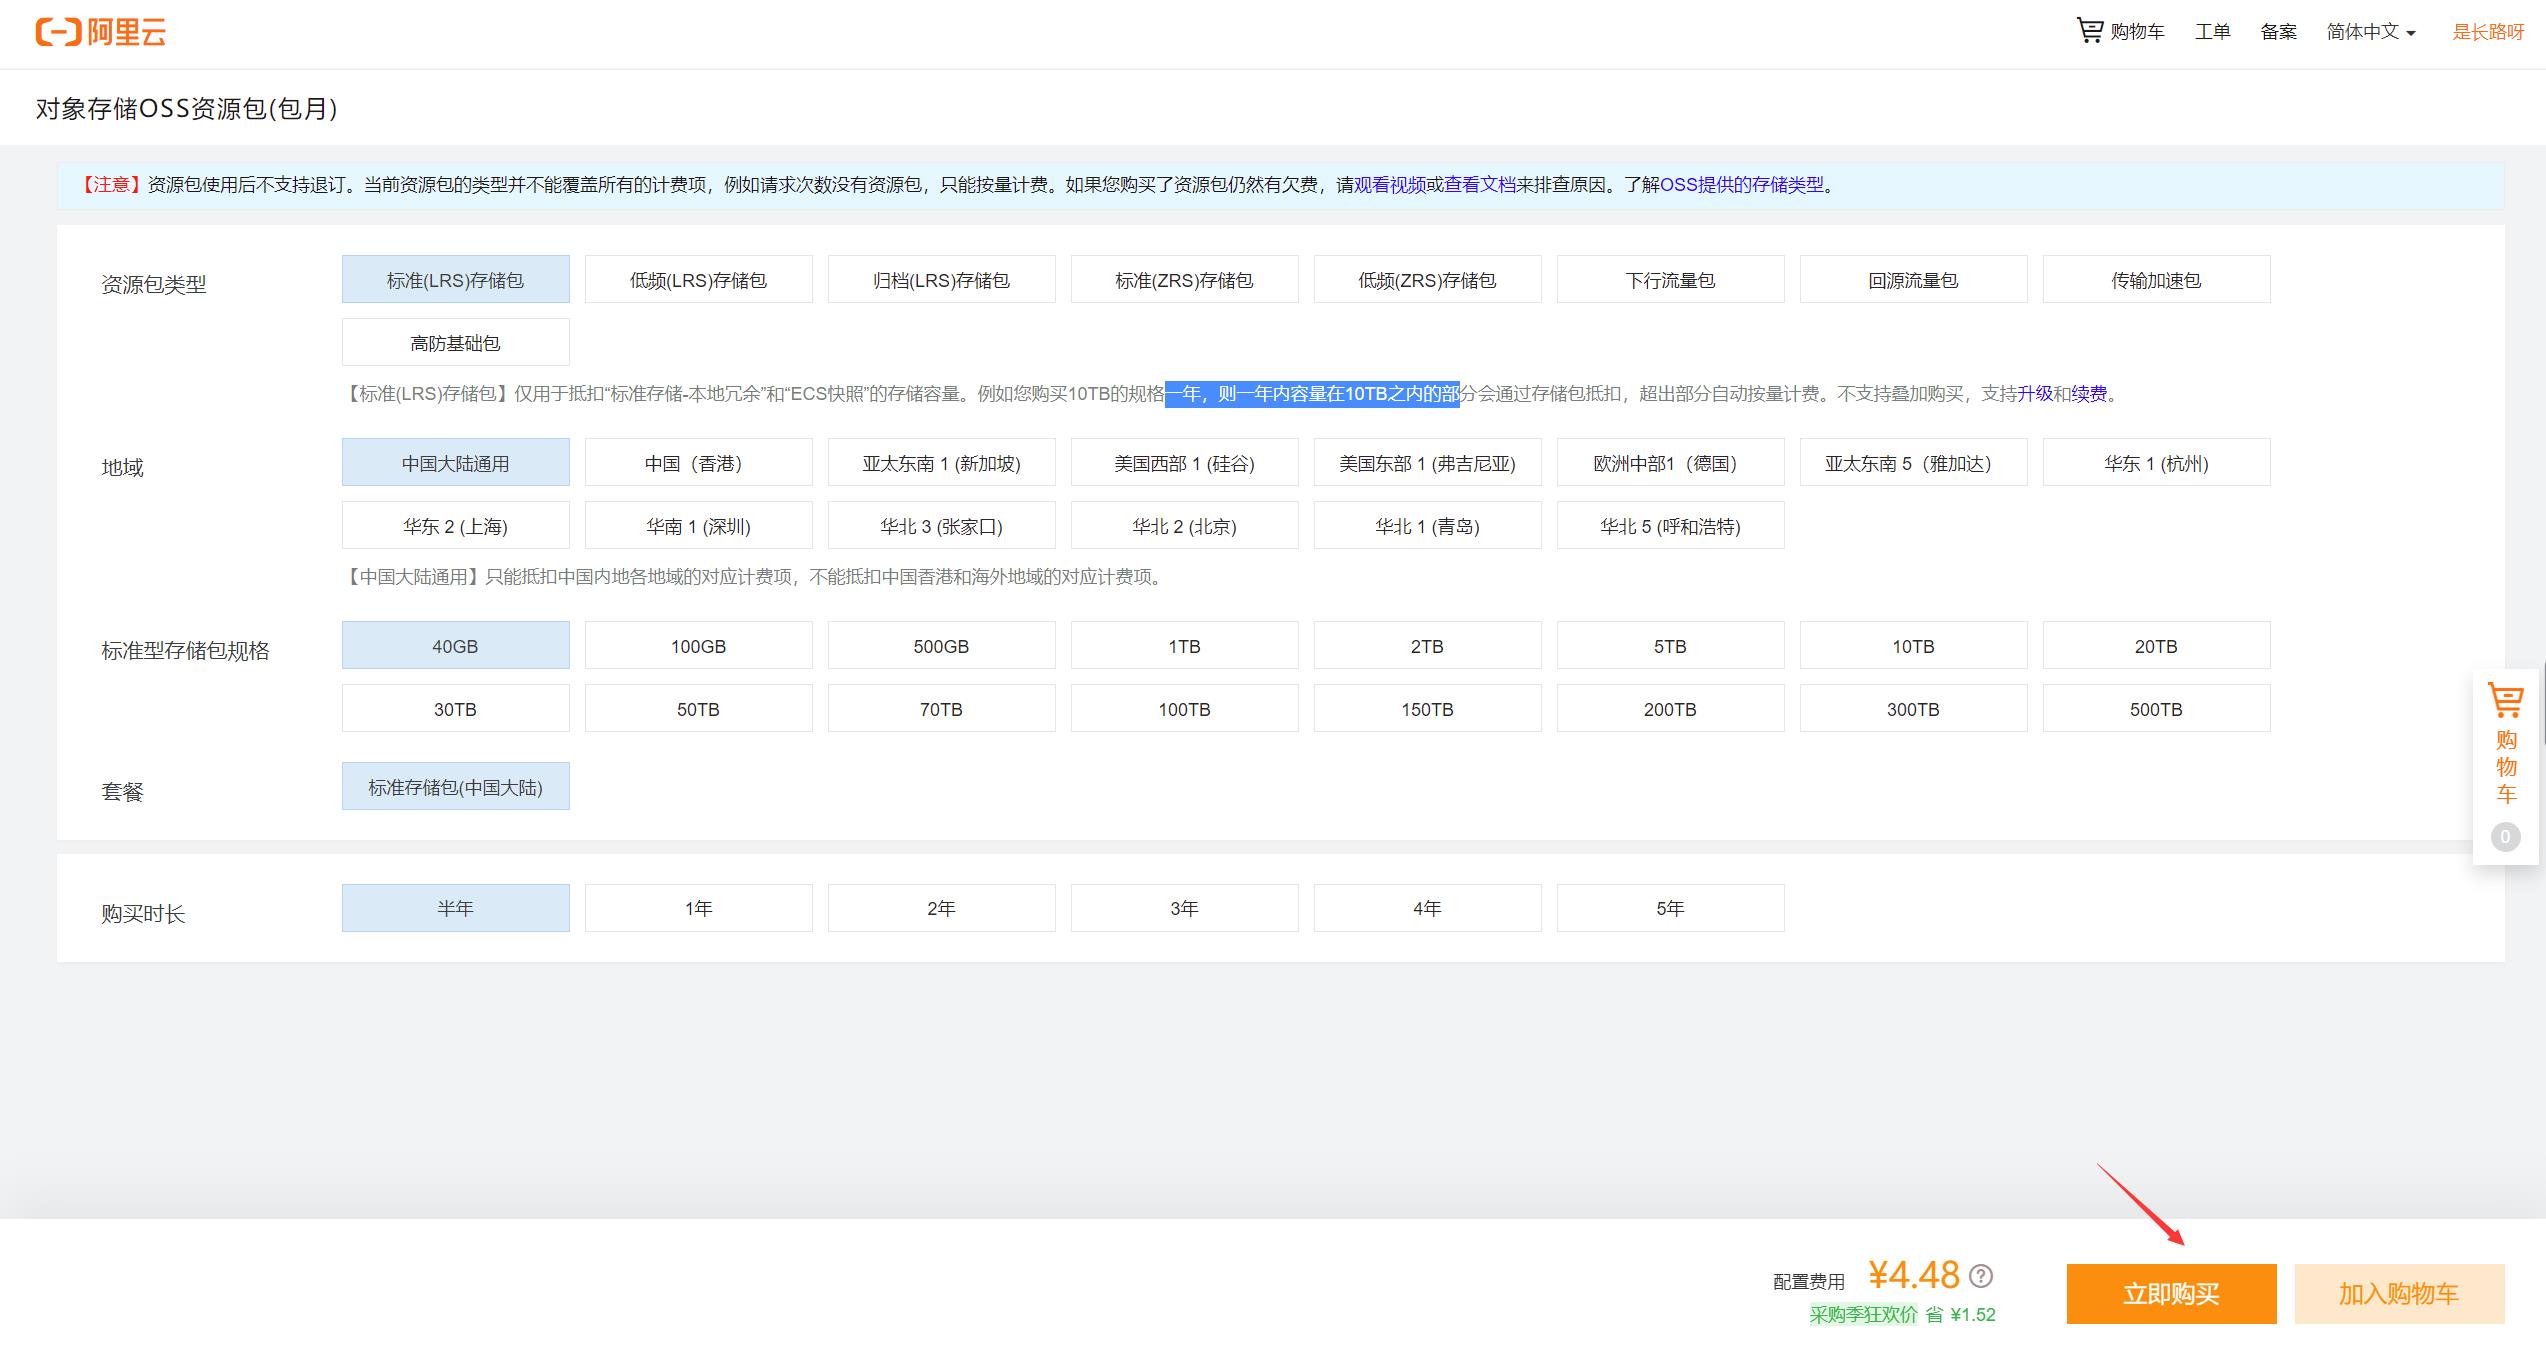Click the floating 购物车 sidebar cart icon
The height and width of the screenshot is (1346, 2546).
coord(2505,765)
